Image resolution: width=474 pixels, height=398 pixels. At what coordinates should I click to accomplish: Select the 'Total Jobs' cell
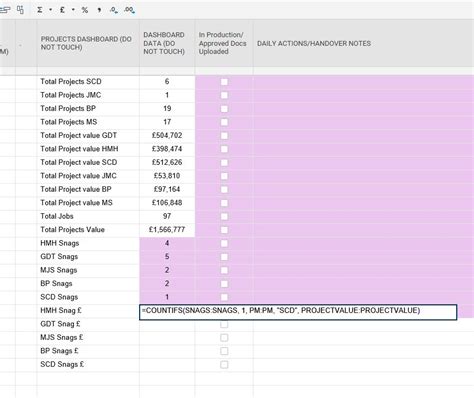(88, 216)
